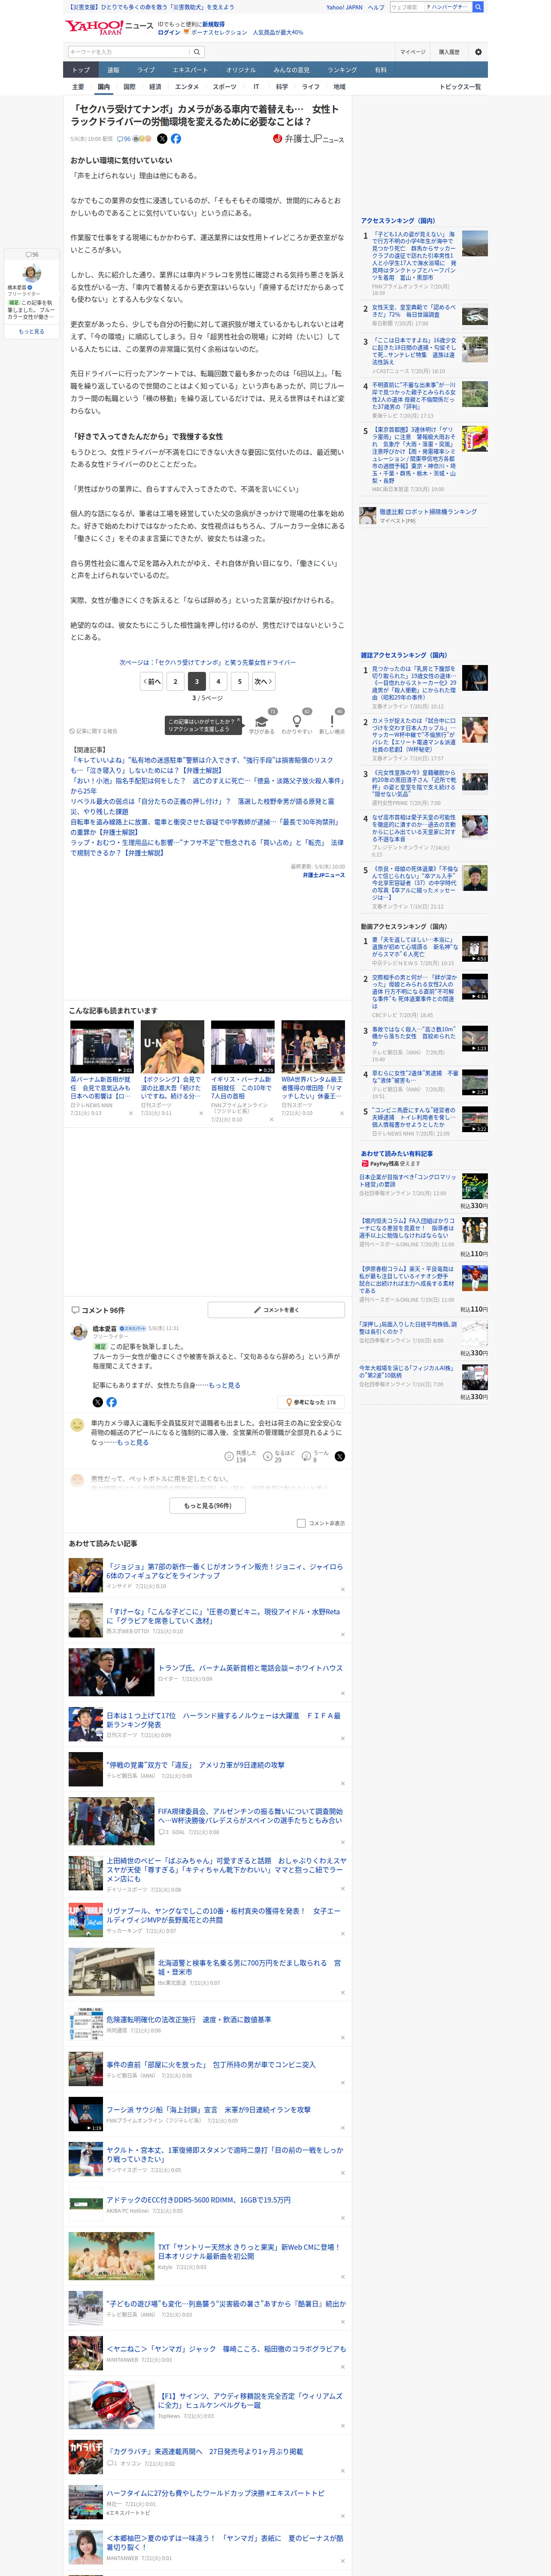The width and height of the screenshot is (551, 2576).
Task: Open the ライブ tab in main navigation
Action: click(x=146, y=70)
